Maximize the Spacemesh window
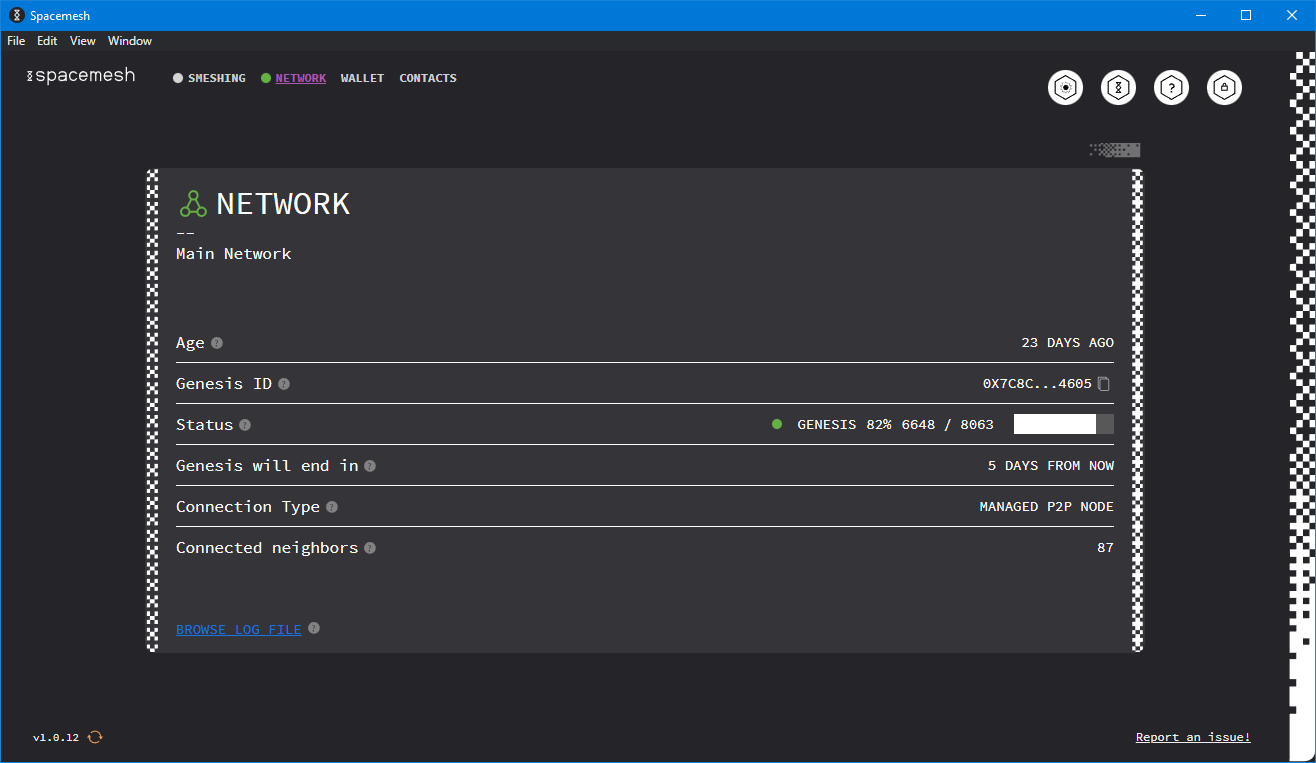 [1246, 15]
